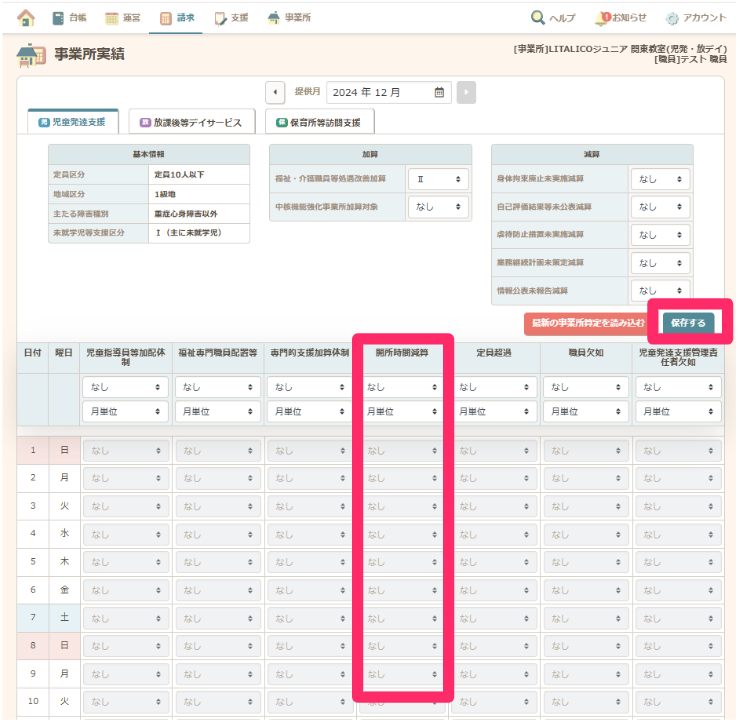Viewport: 740px width, 723px height.
Task: Open 開所時間減算 header なし dropdown
Action: click(x=401, y=386)
